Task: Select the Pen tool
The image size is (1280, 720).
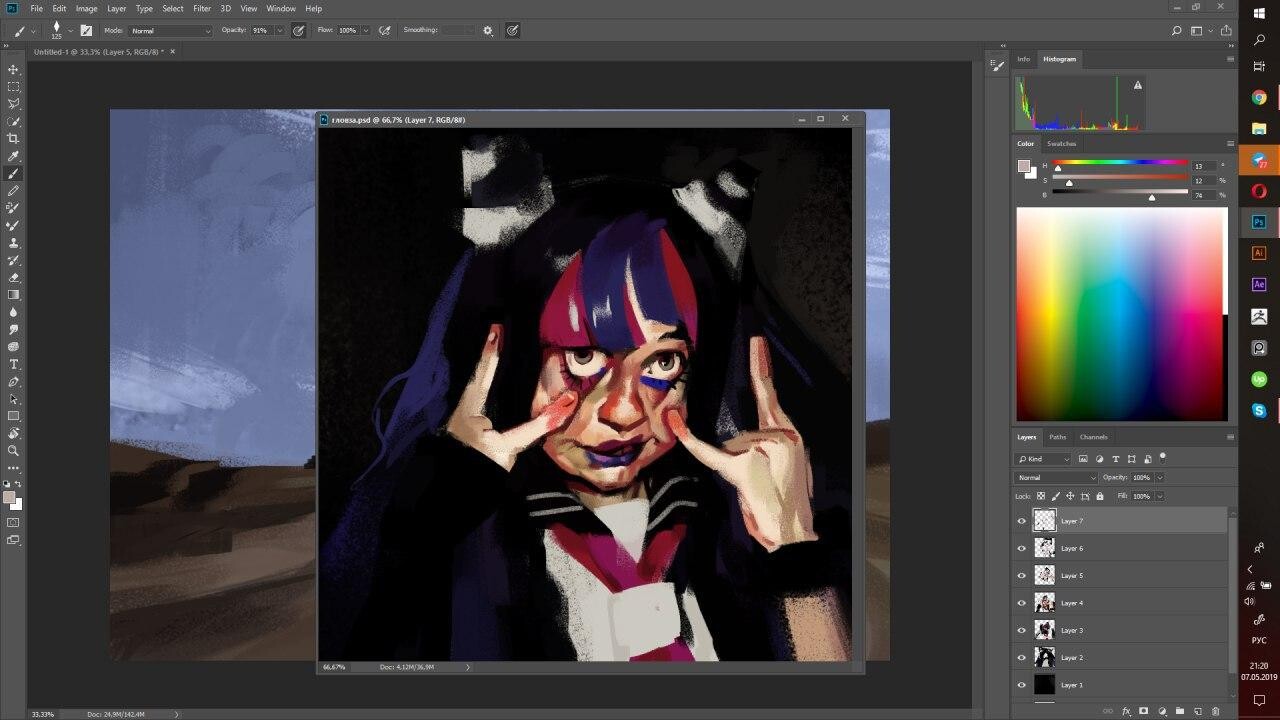Action: (x=13, y=382)
